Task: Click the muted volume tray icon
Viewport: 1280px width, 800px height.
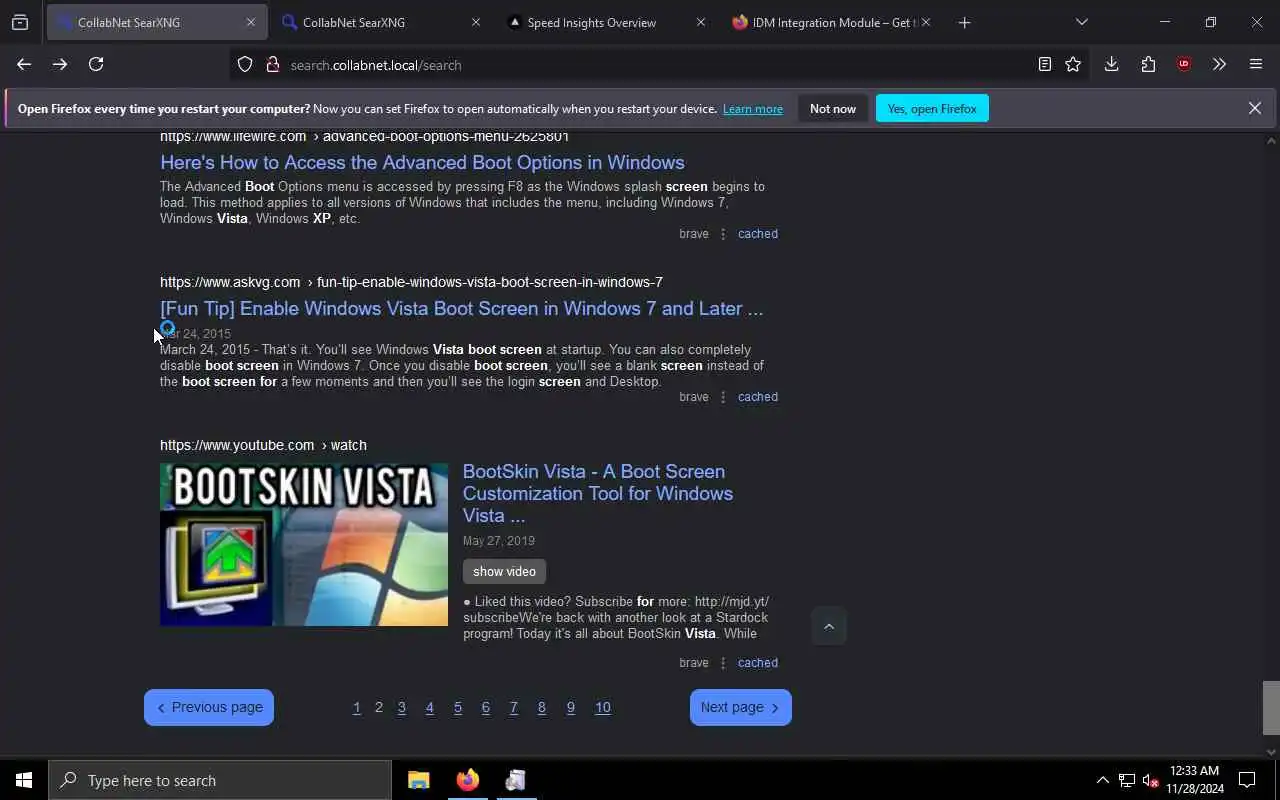Action: 1151,780
